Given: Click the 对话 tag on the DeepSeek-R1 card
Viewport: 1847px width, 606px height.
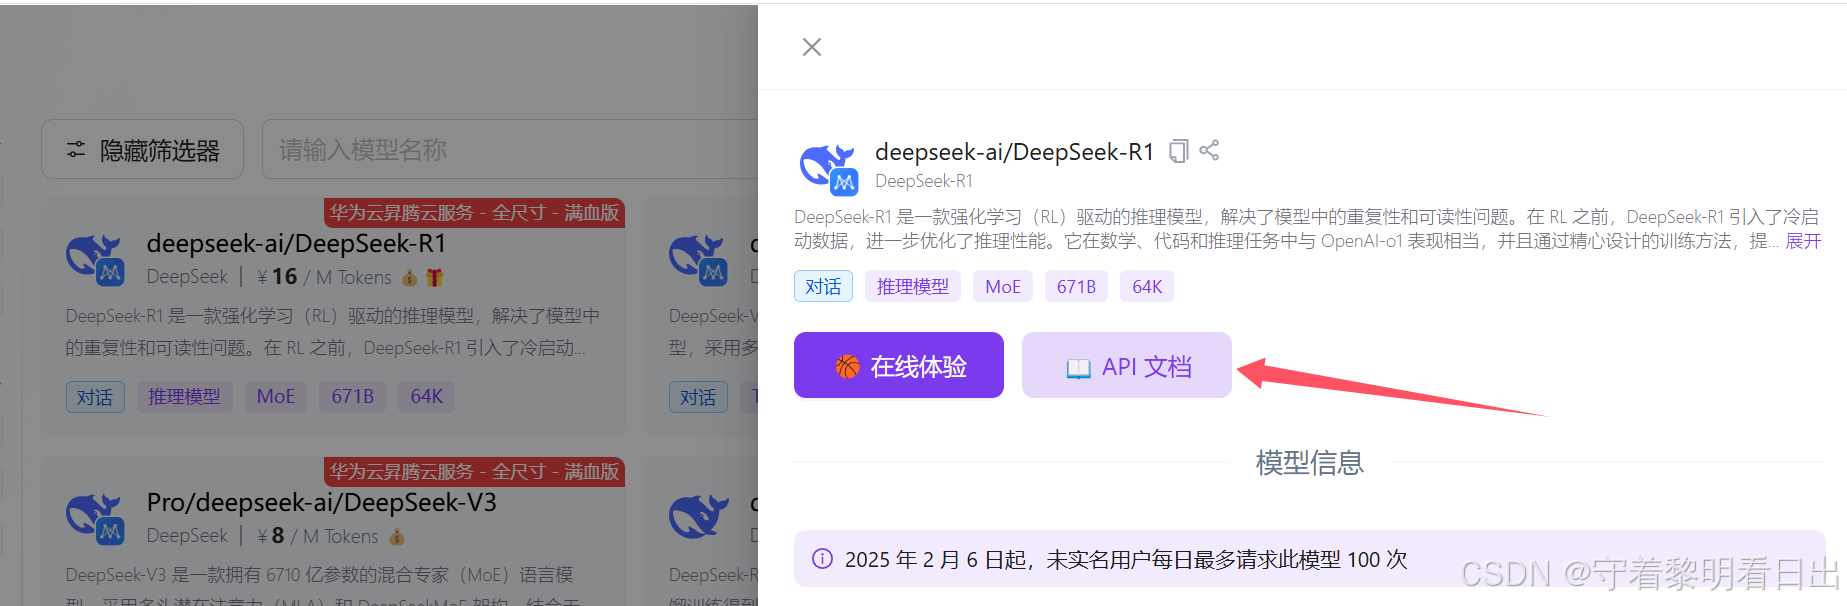Looking at the screenshot, I should point(95,397).
